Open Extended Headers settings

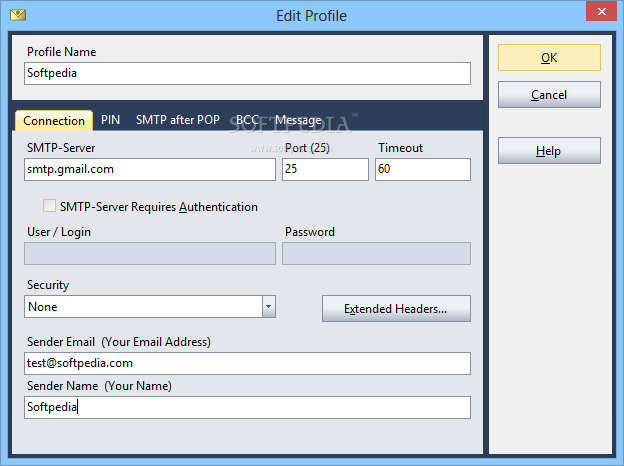point(396,308)
